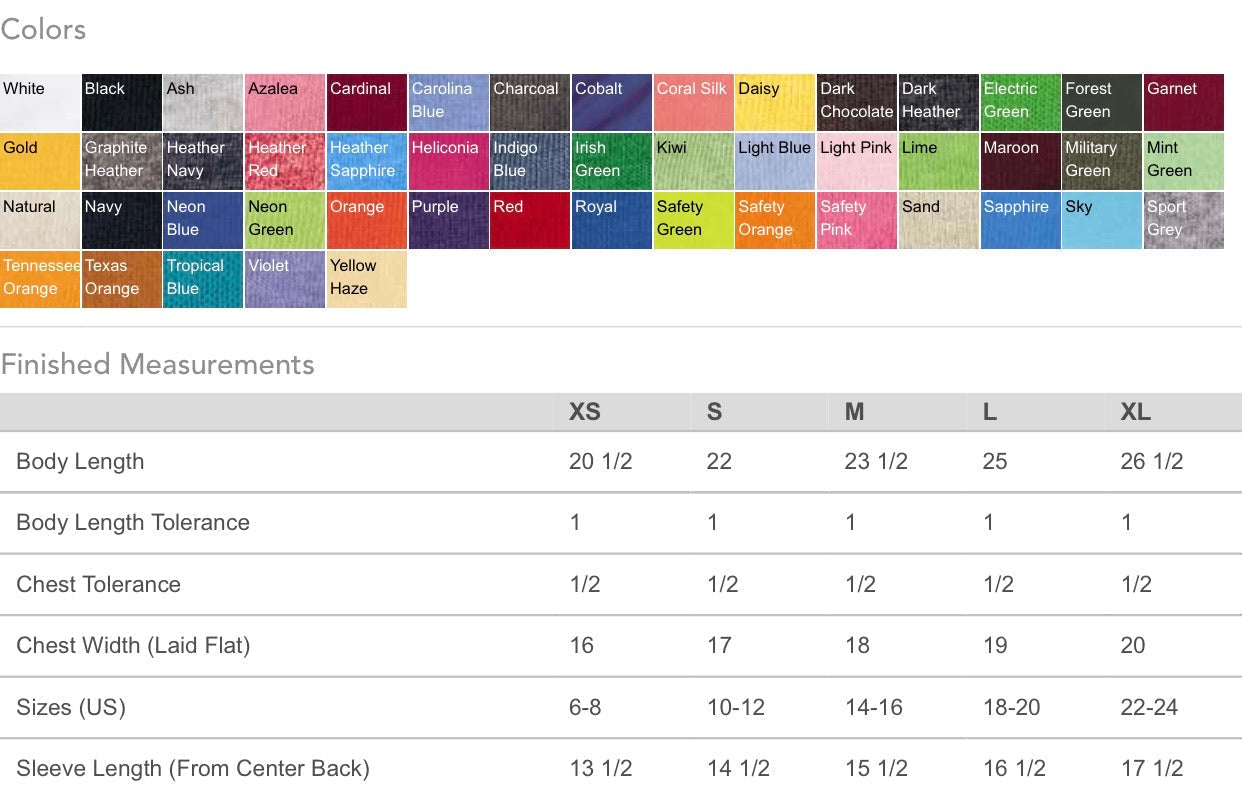1242x802 pixels.
Task: Pick the Heliconia swatch
Action: 448,161
